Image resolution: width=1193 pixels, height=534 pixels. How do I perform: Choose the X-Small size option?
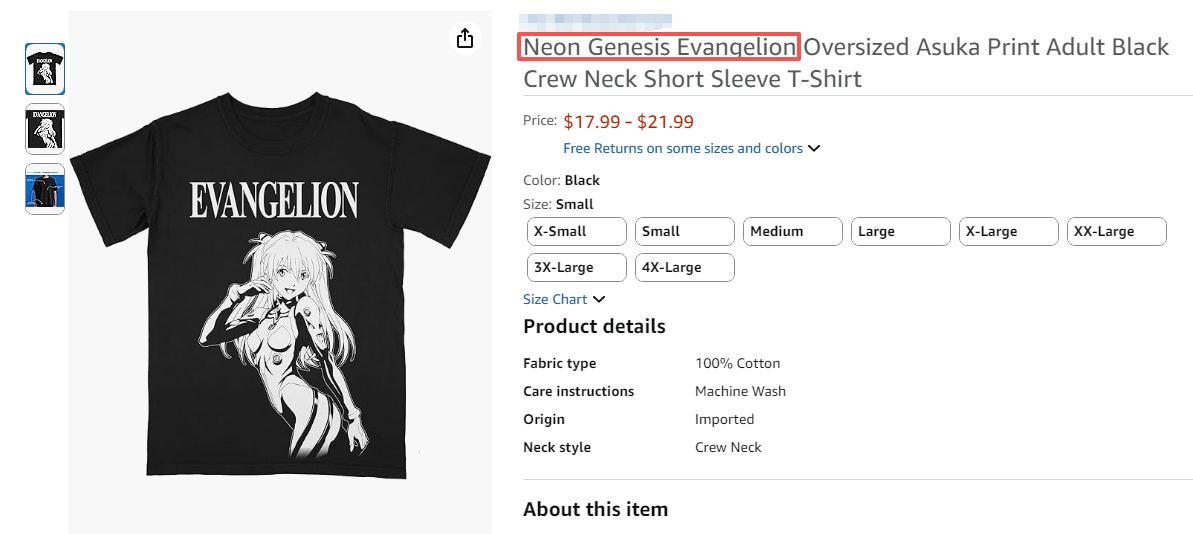(x=577, y=232)
